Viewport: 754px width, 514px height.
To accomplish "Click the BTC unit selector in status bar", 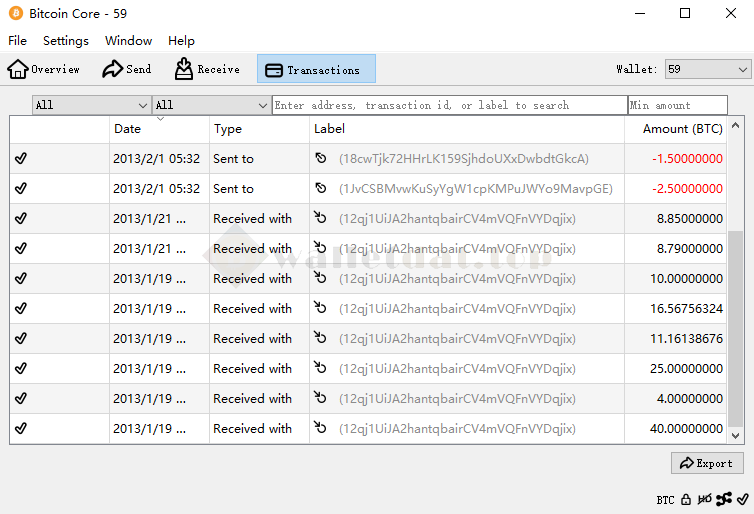I will tap(665, 499).
